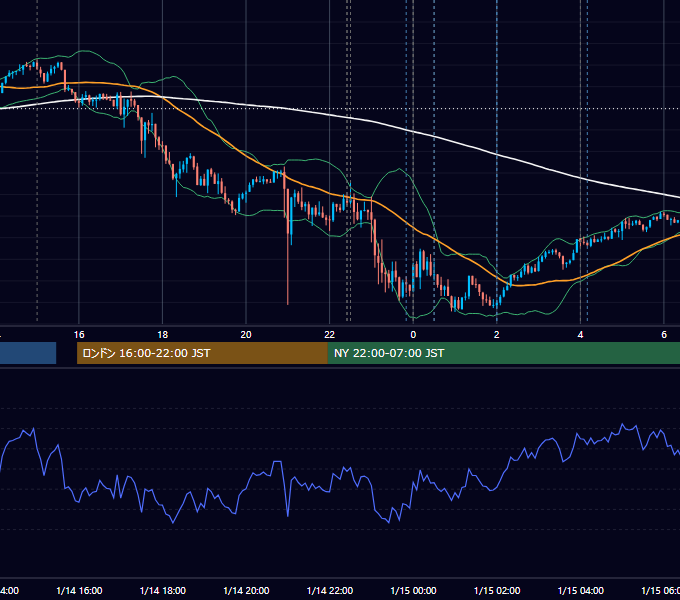
Task: Click the 1/14 18:00 date label
Action: (163, 591)
